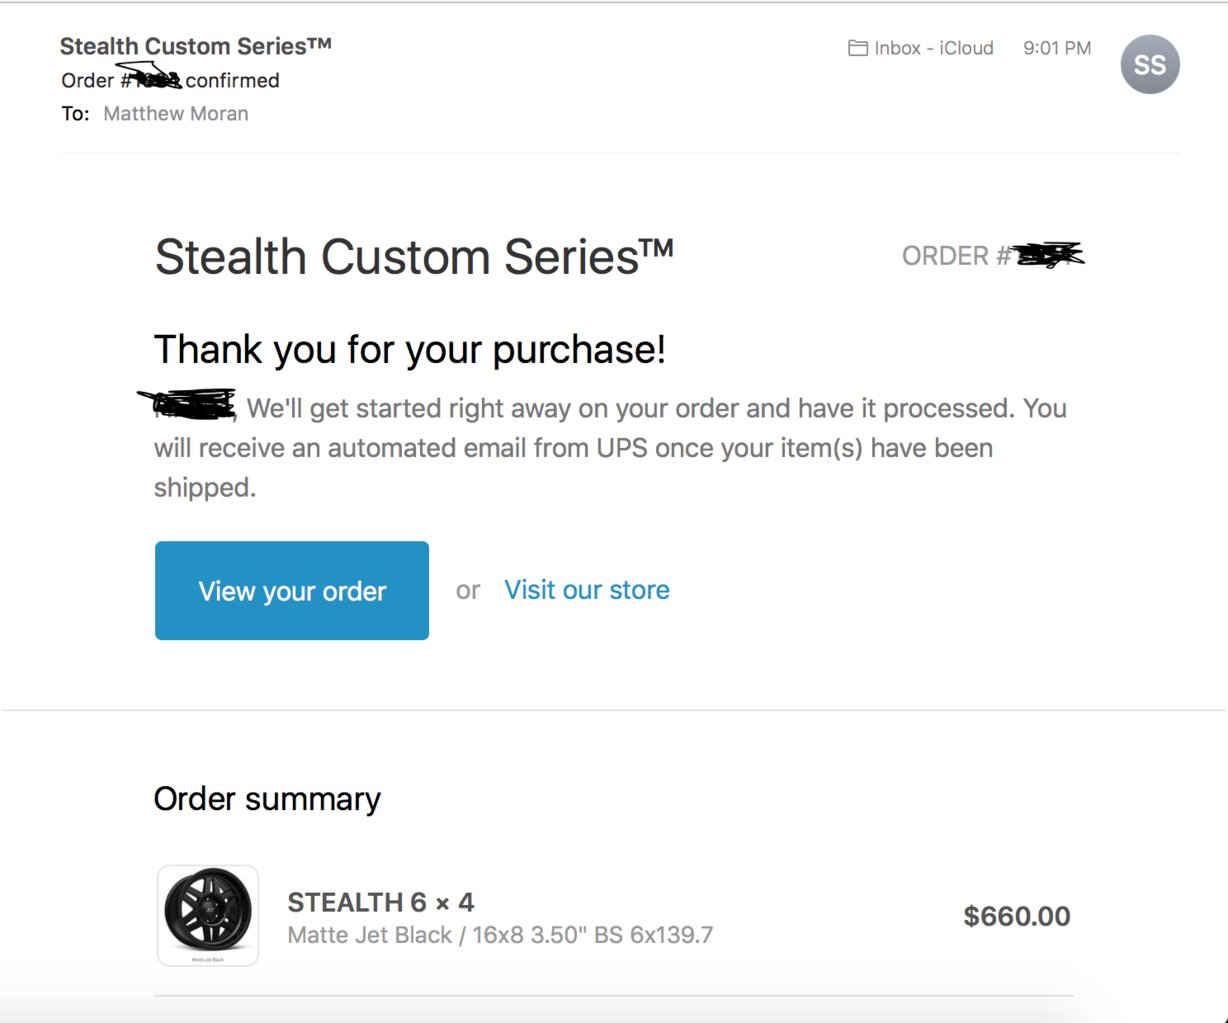Image resolution: width=1228 pixels, height=1023 pixels.
Task: Click the SS sender avatar circle
Action: [1150, 64]
